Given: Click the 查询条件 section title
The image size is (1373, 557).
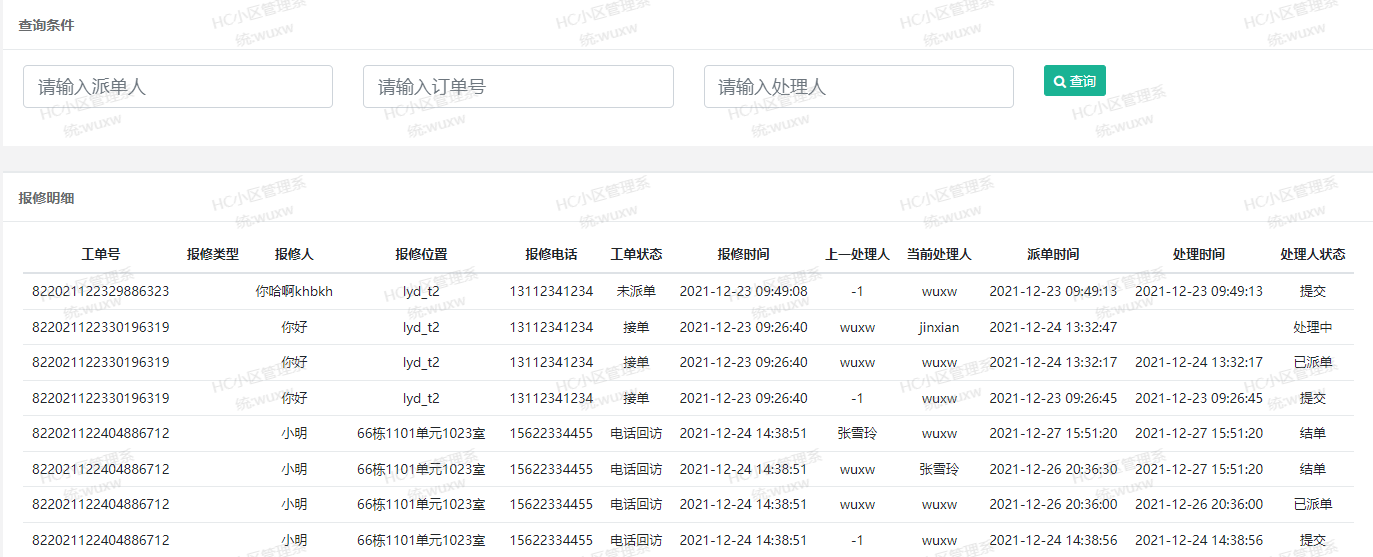Looking at the screenshot, I should 46,25.
